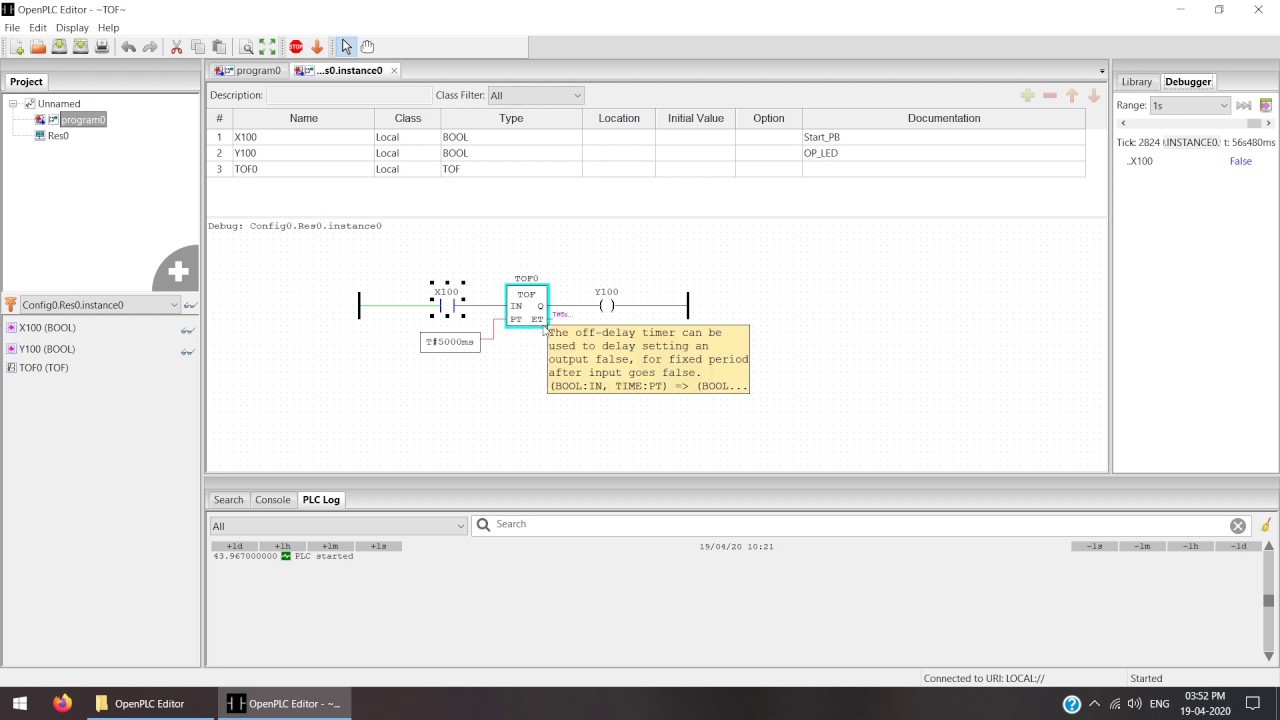
Task: Clear the PLC log search field
Action: (x=1238, y=526)
